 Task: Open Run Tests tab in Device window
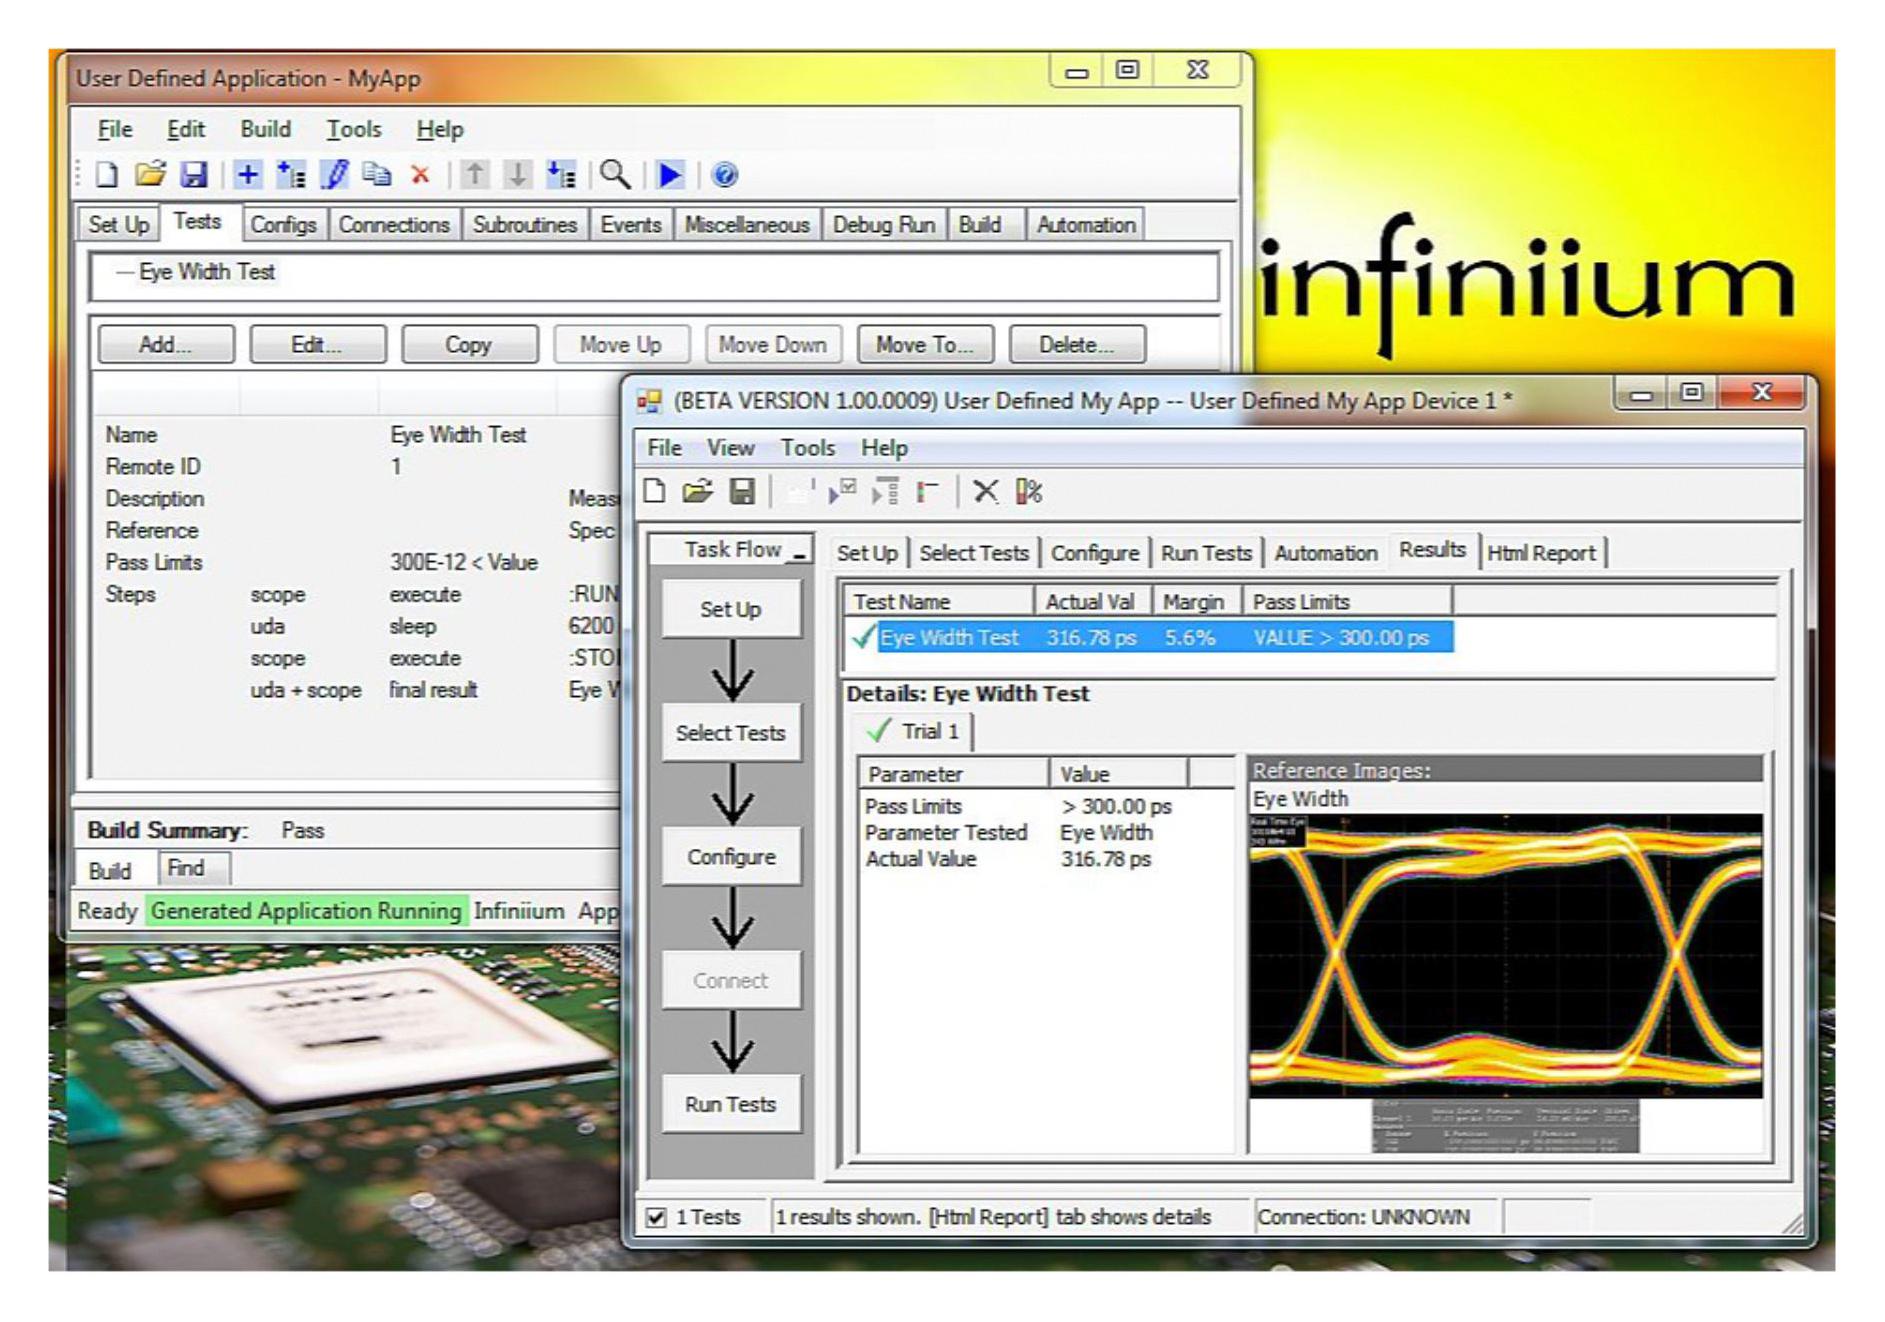[1206, 553]
